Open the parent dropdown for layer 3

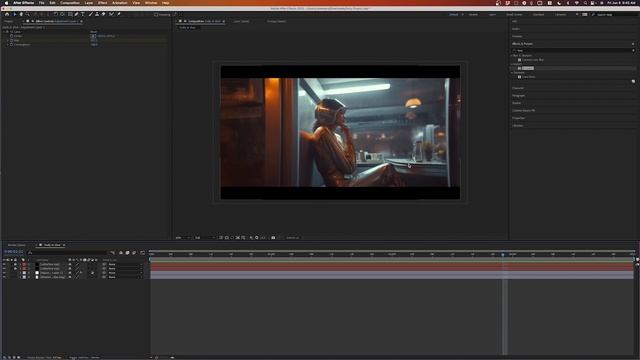(125, 273)
